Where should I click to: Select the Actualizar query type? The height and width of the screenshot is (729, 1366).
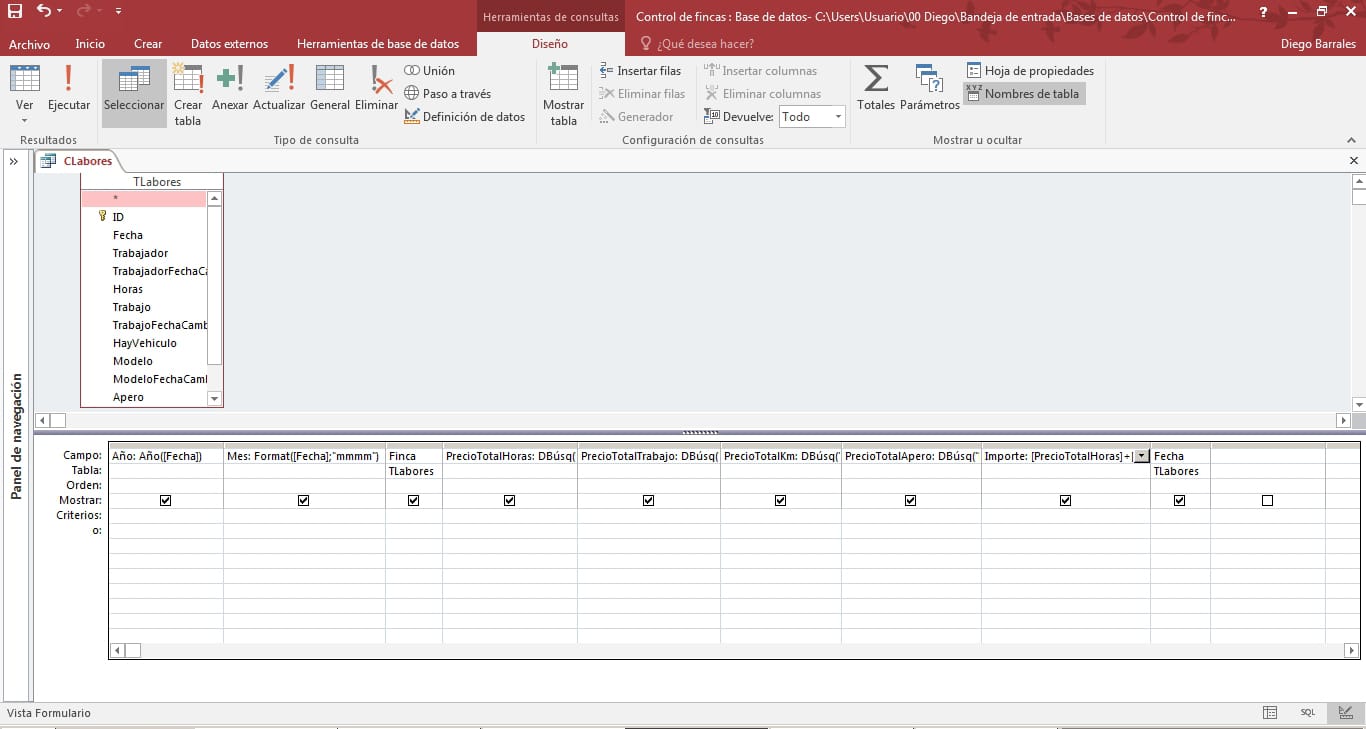click(279, 87)
